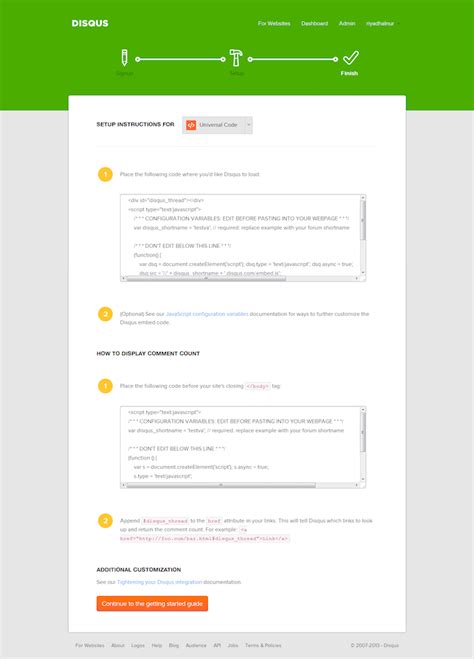Image resolution: width=474 pixels, height=659 pixels.
Task: Click the Signup pencil step icon
Action: 124,58
